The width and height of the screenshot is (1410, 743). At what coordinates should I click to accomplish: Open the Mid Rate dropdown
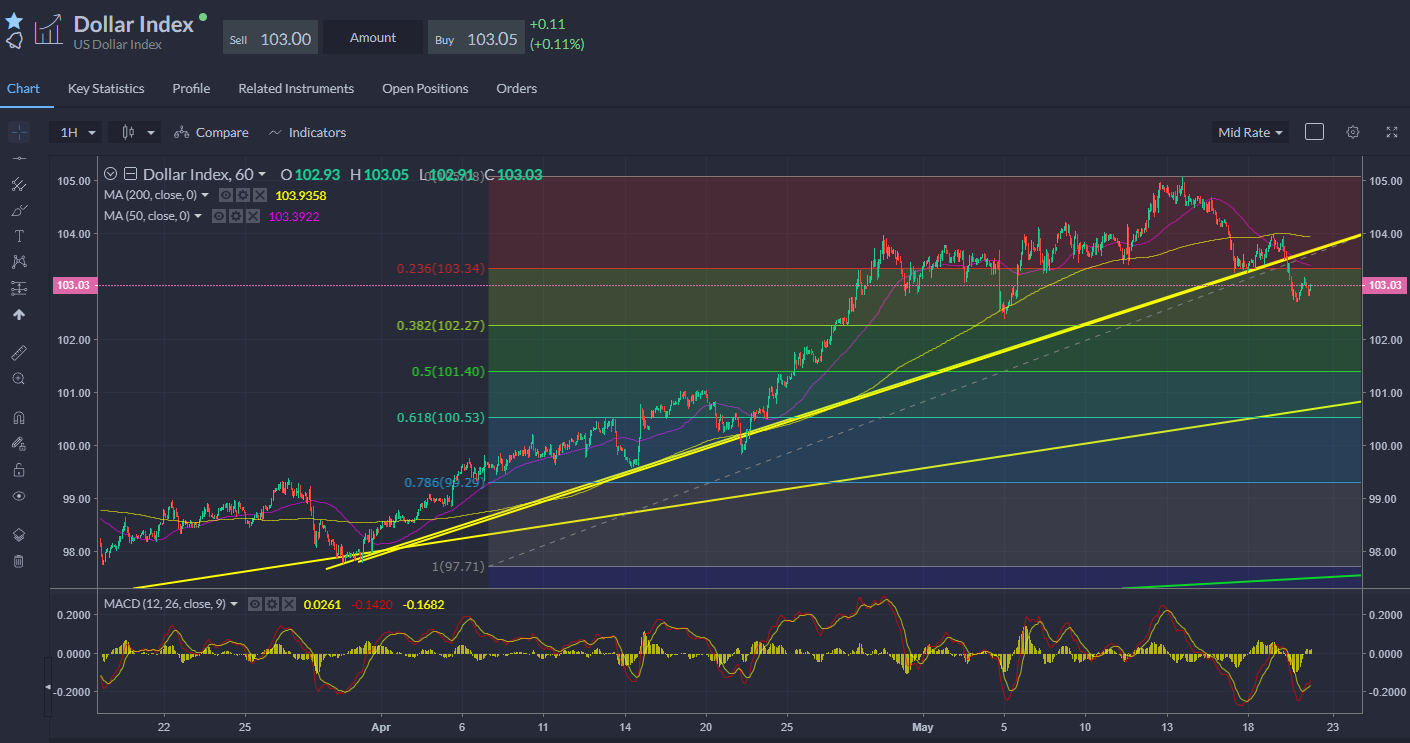(x=1249, y=132)
